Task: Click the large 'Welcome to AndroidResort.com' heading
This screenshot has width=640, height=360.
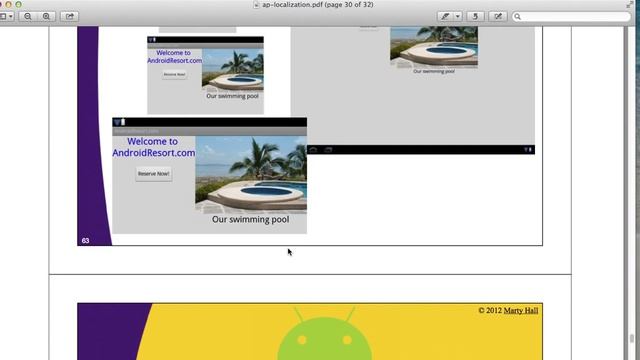Action: (x=153, y=147)
